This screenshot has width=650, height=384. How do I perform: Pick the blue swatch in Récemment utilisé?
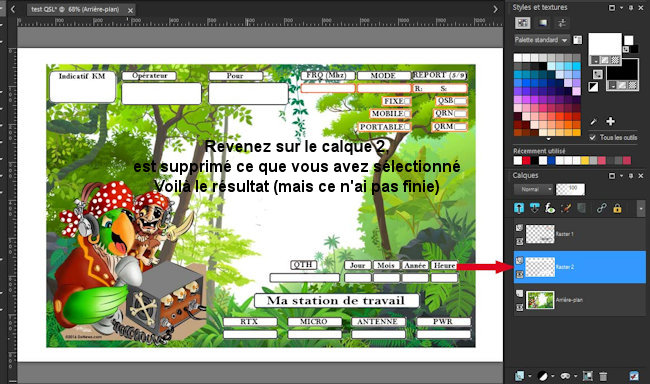[551, 160]
